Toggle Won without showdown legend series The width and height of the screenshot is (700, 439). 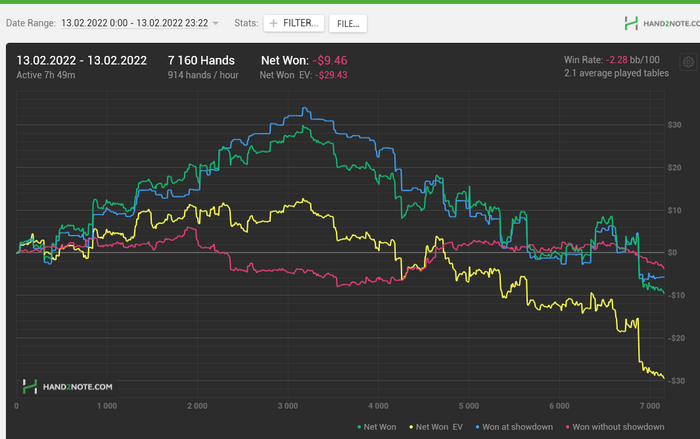pyautogui.click(x=615, y=427)
